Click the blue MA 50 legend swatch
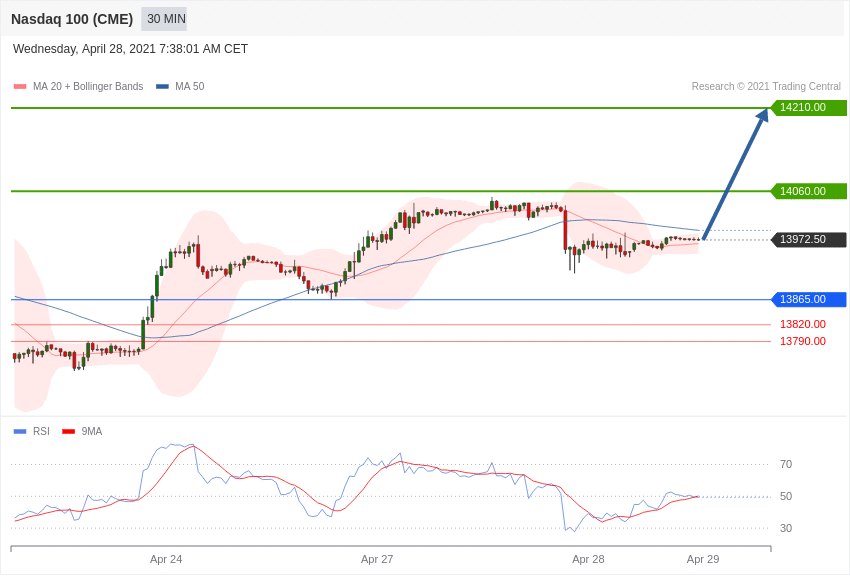This screenshot has width=850, height=576. (x=162, y=87)
